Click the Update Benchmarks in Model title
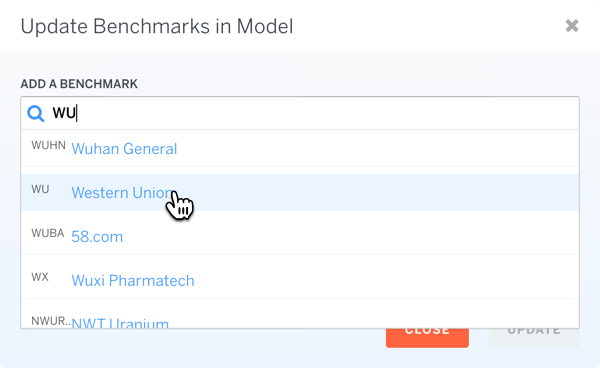Screen dimensions: 600x368 click(157, 26)
